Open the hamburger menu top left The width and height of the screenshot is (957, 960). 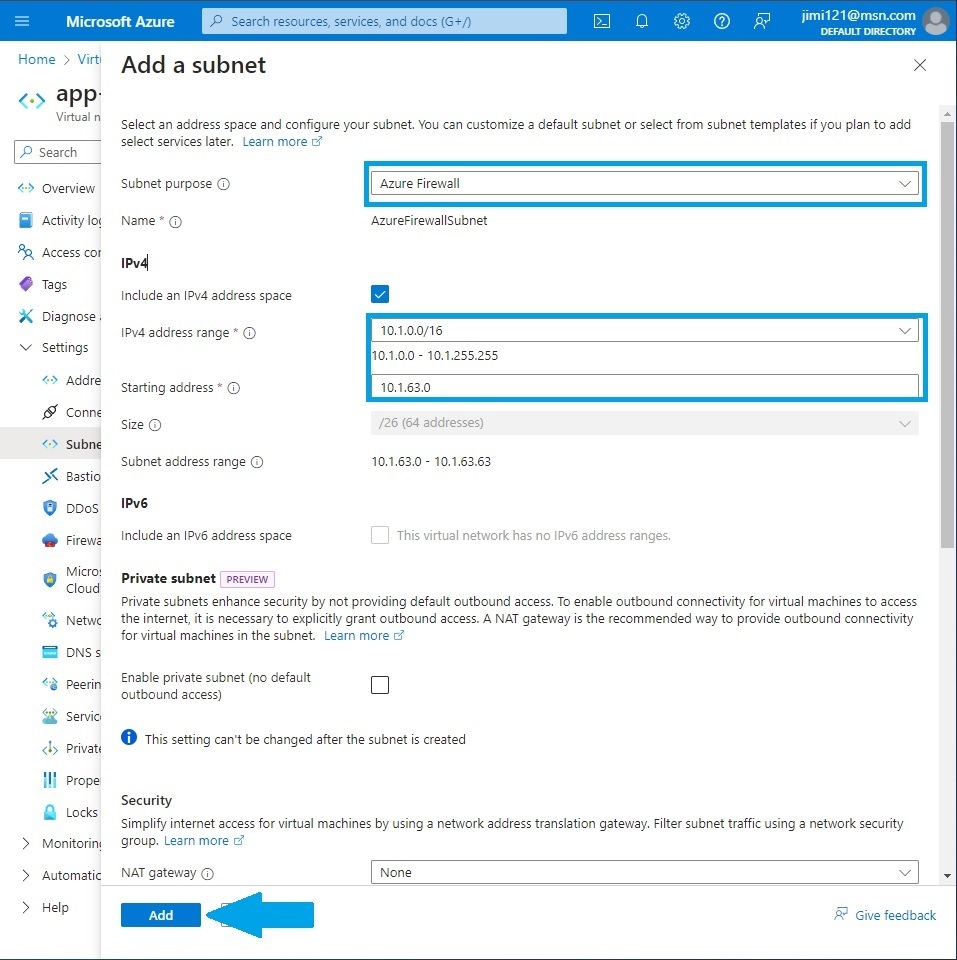click(x=22, y=20)
